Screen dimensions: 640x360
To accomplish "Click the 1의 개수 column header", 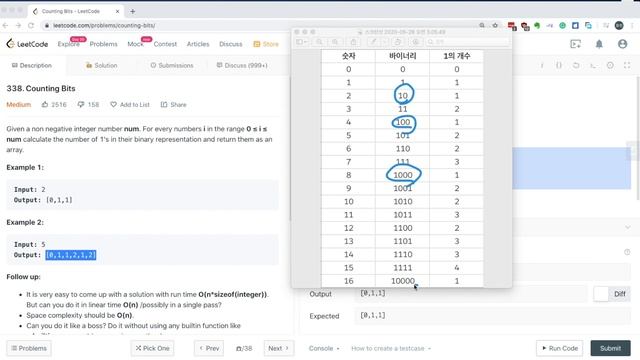I will pyautogui.click(x=456, y=56).
